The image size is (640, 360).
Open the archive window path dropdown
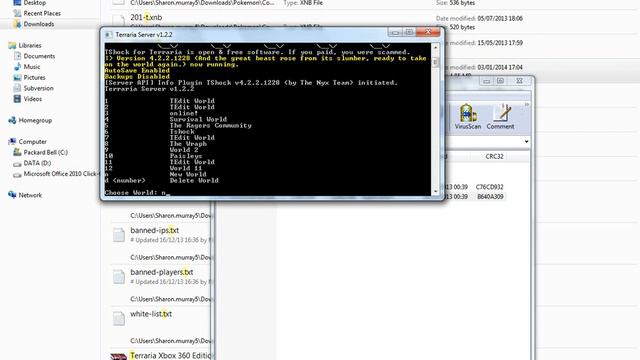pos(527,142)
